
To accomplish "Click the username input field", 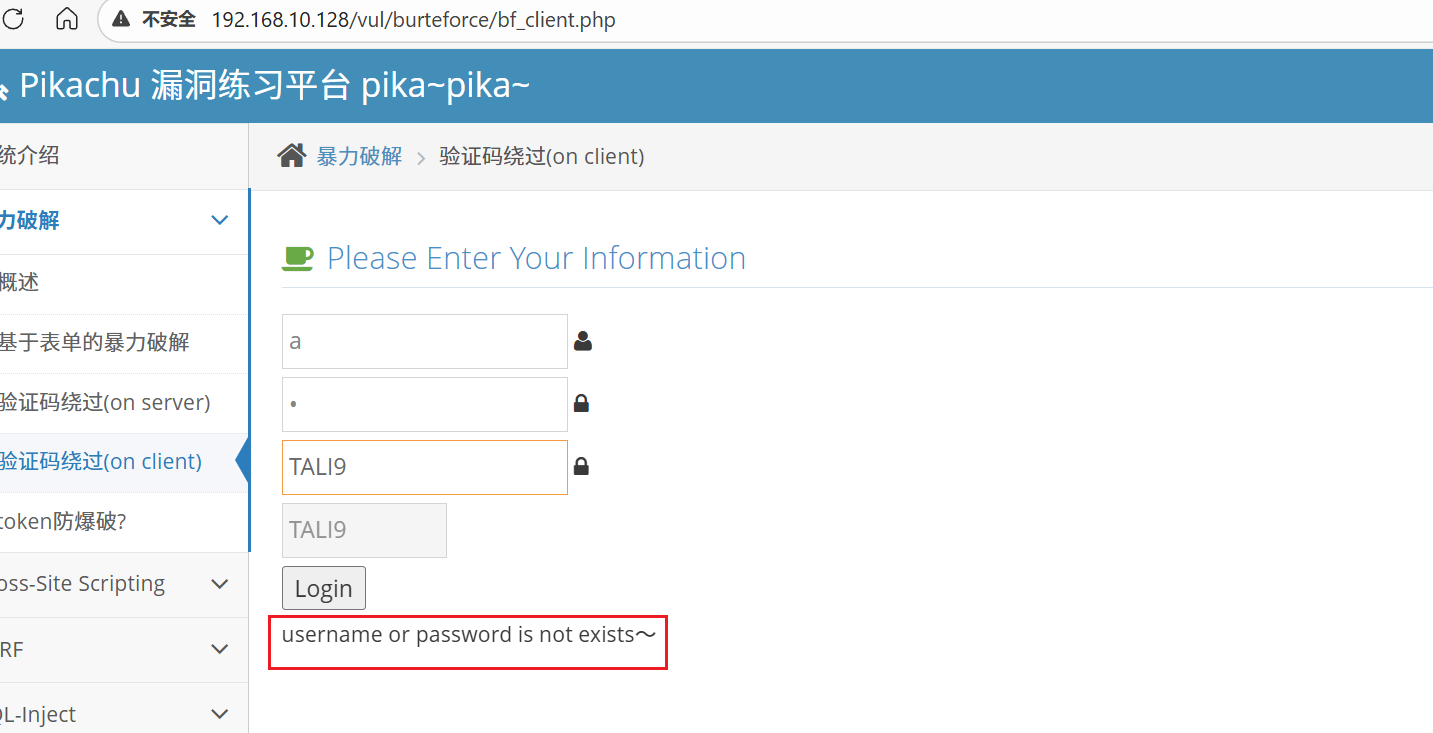I will [424, 342].
